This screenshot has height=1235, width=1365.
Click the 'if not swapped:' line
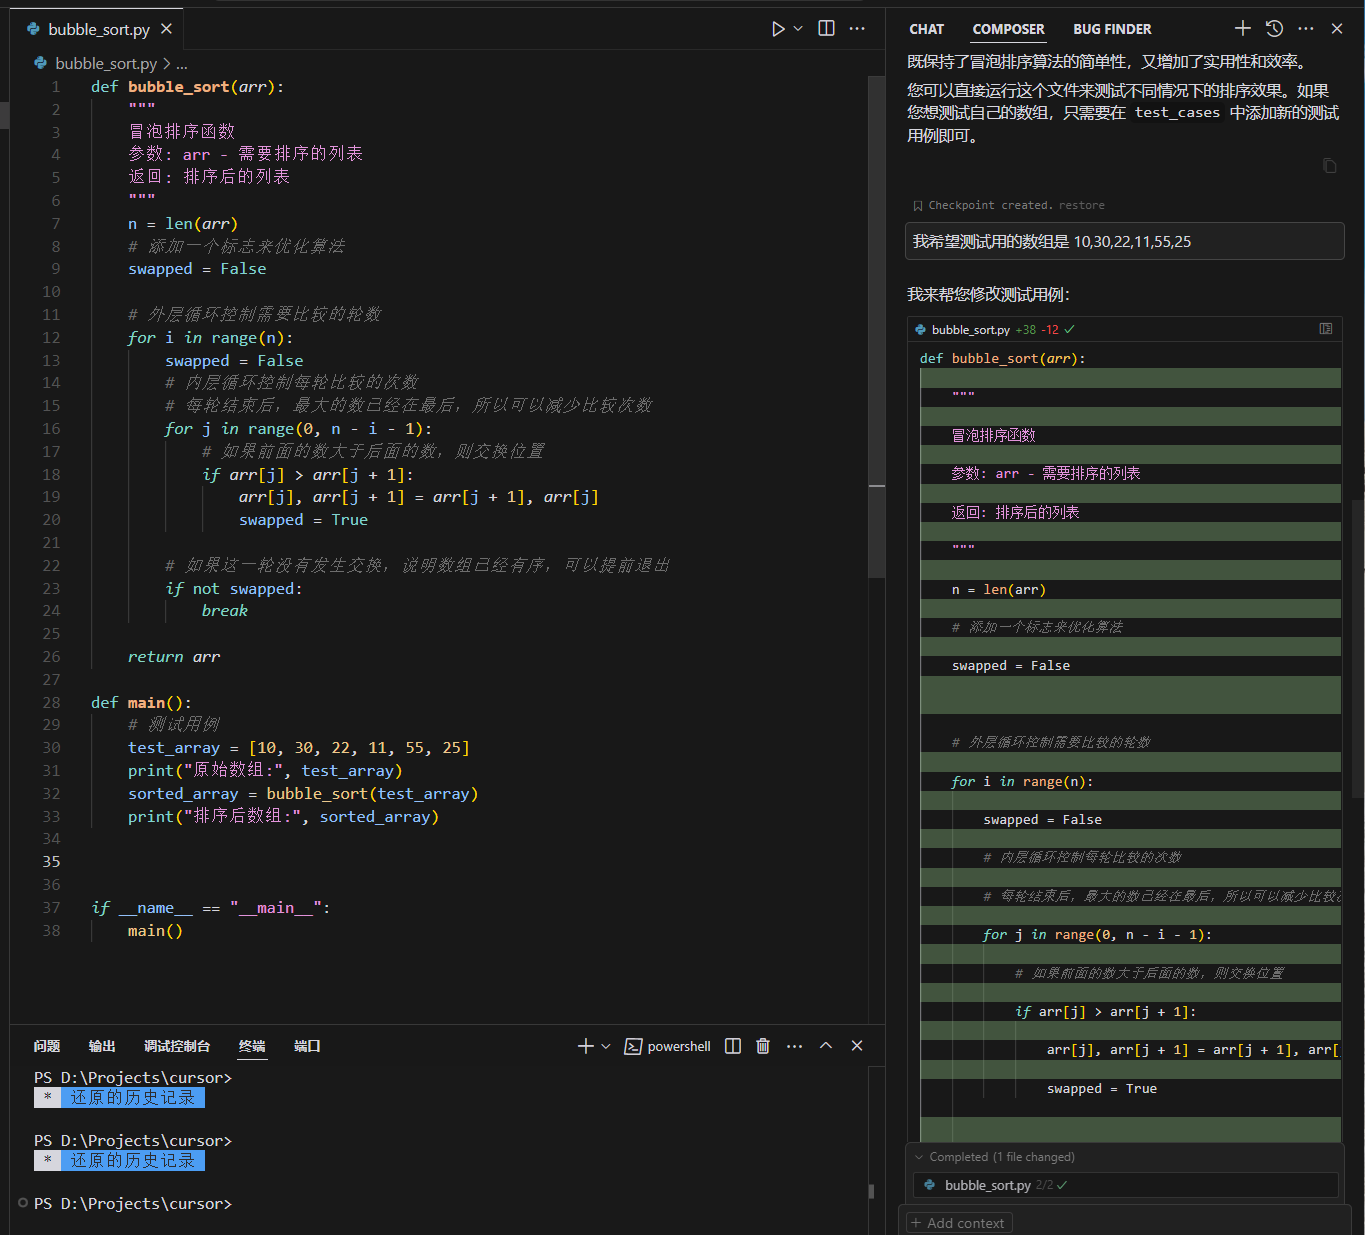coord(234,589)
